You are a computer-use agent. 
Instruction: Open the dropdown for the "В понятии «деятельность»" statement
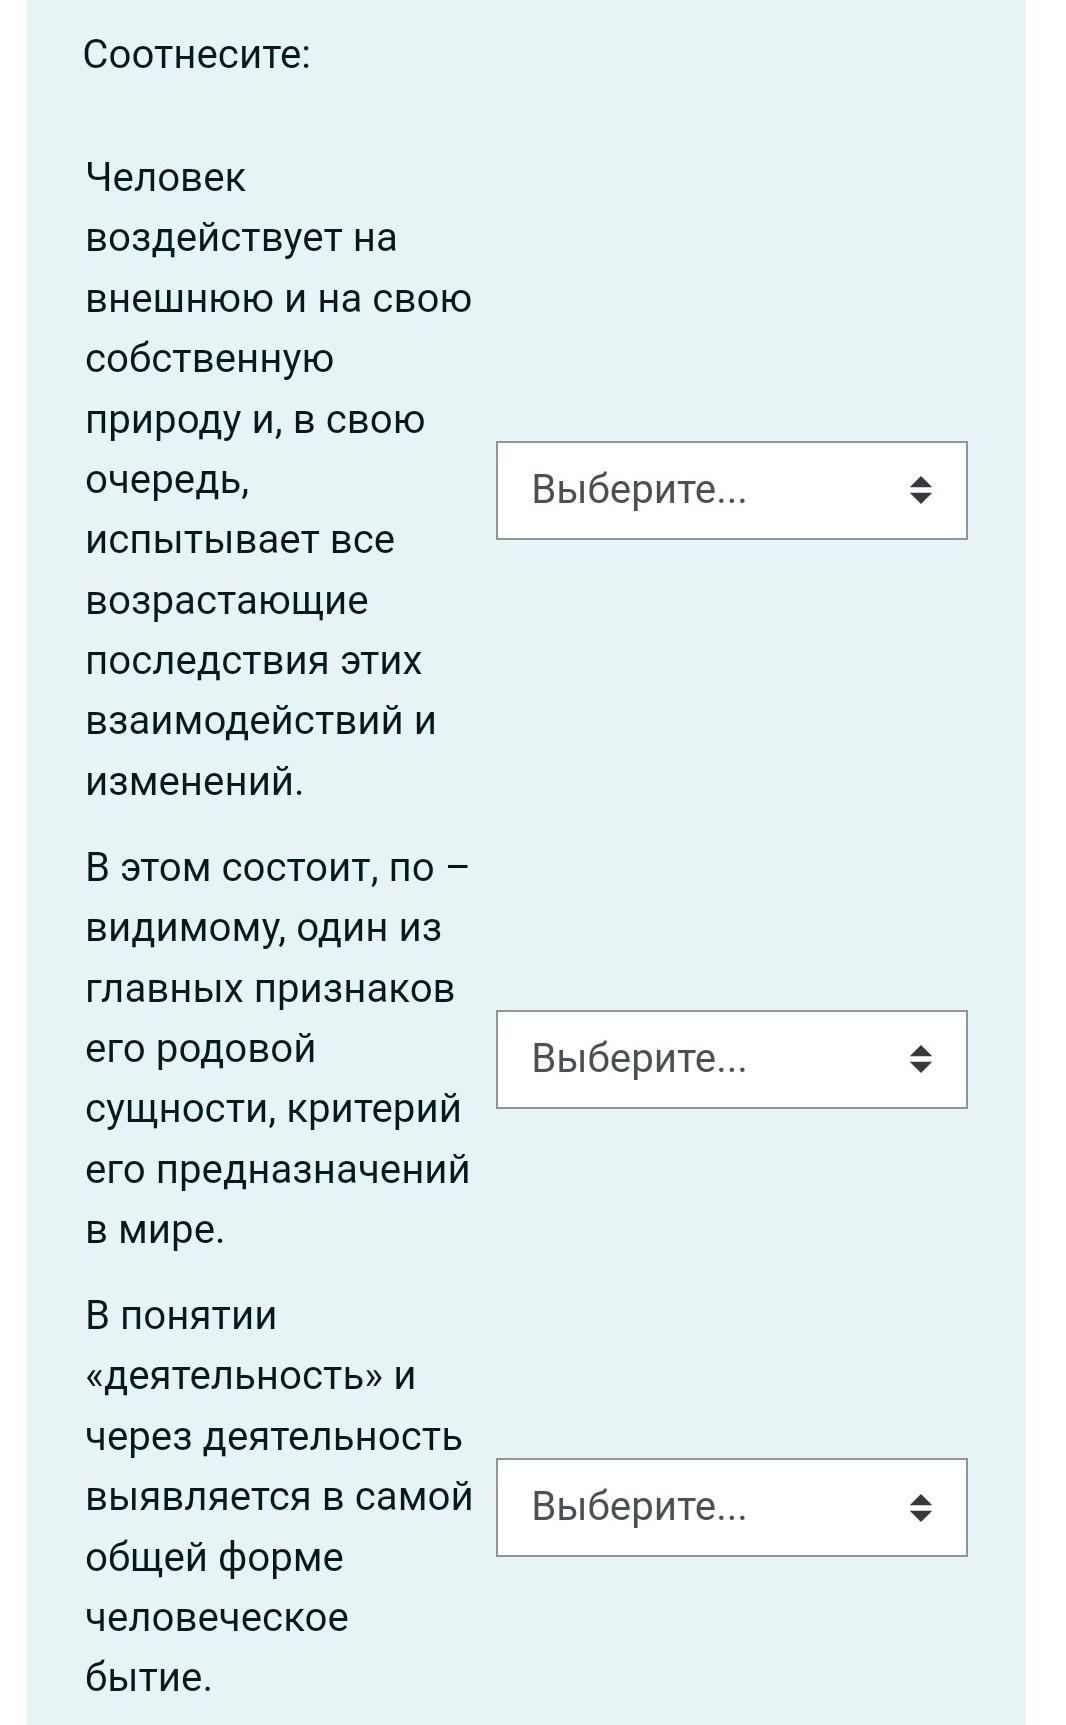(731, 1507)
